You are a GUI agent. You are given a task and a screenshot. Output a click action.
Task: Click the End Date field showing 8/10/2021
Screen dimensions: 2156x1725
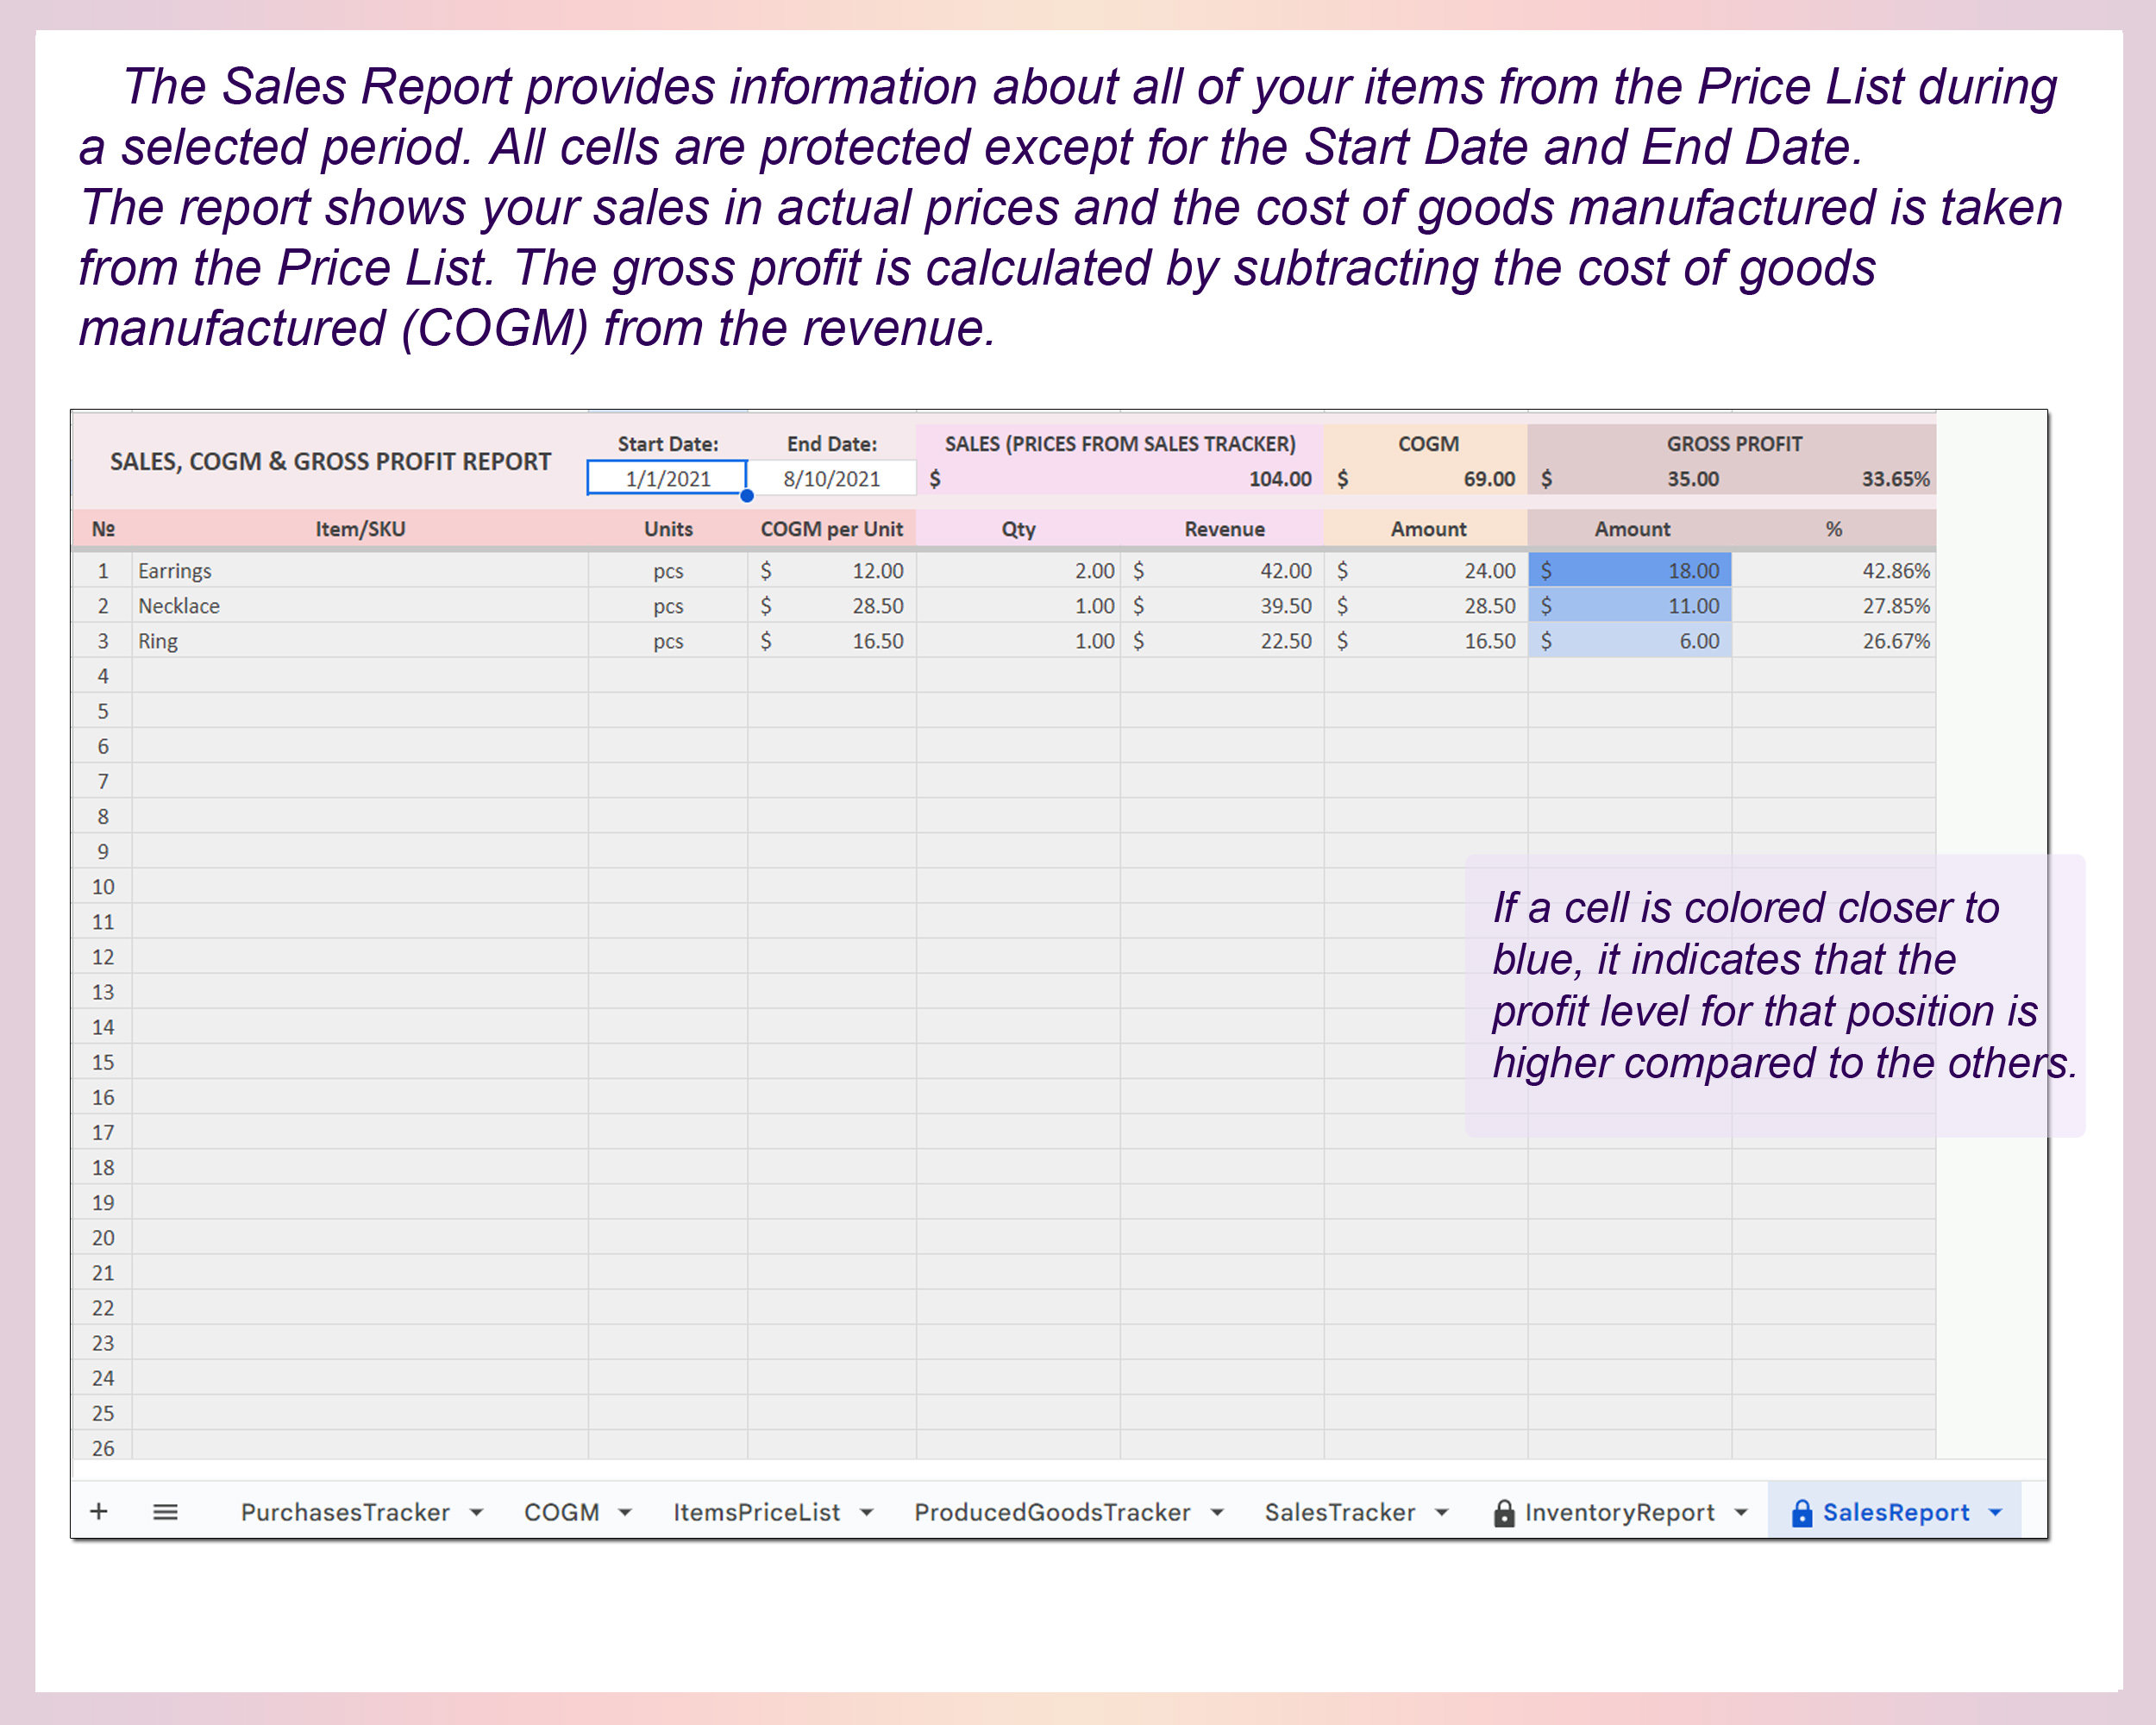(x=832, y=479)
